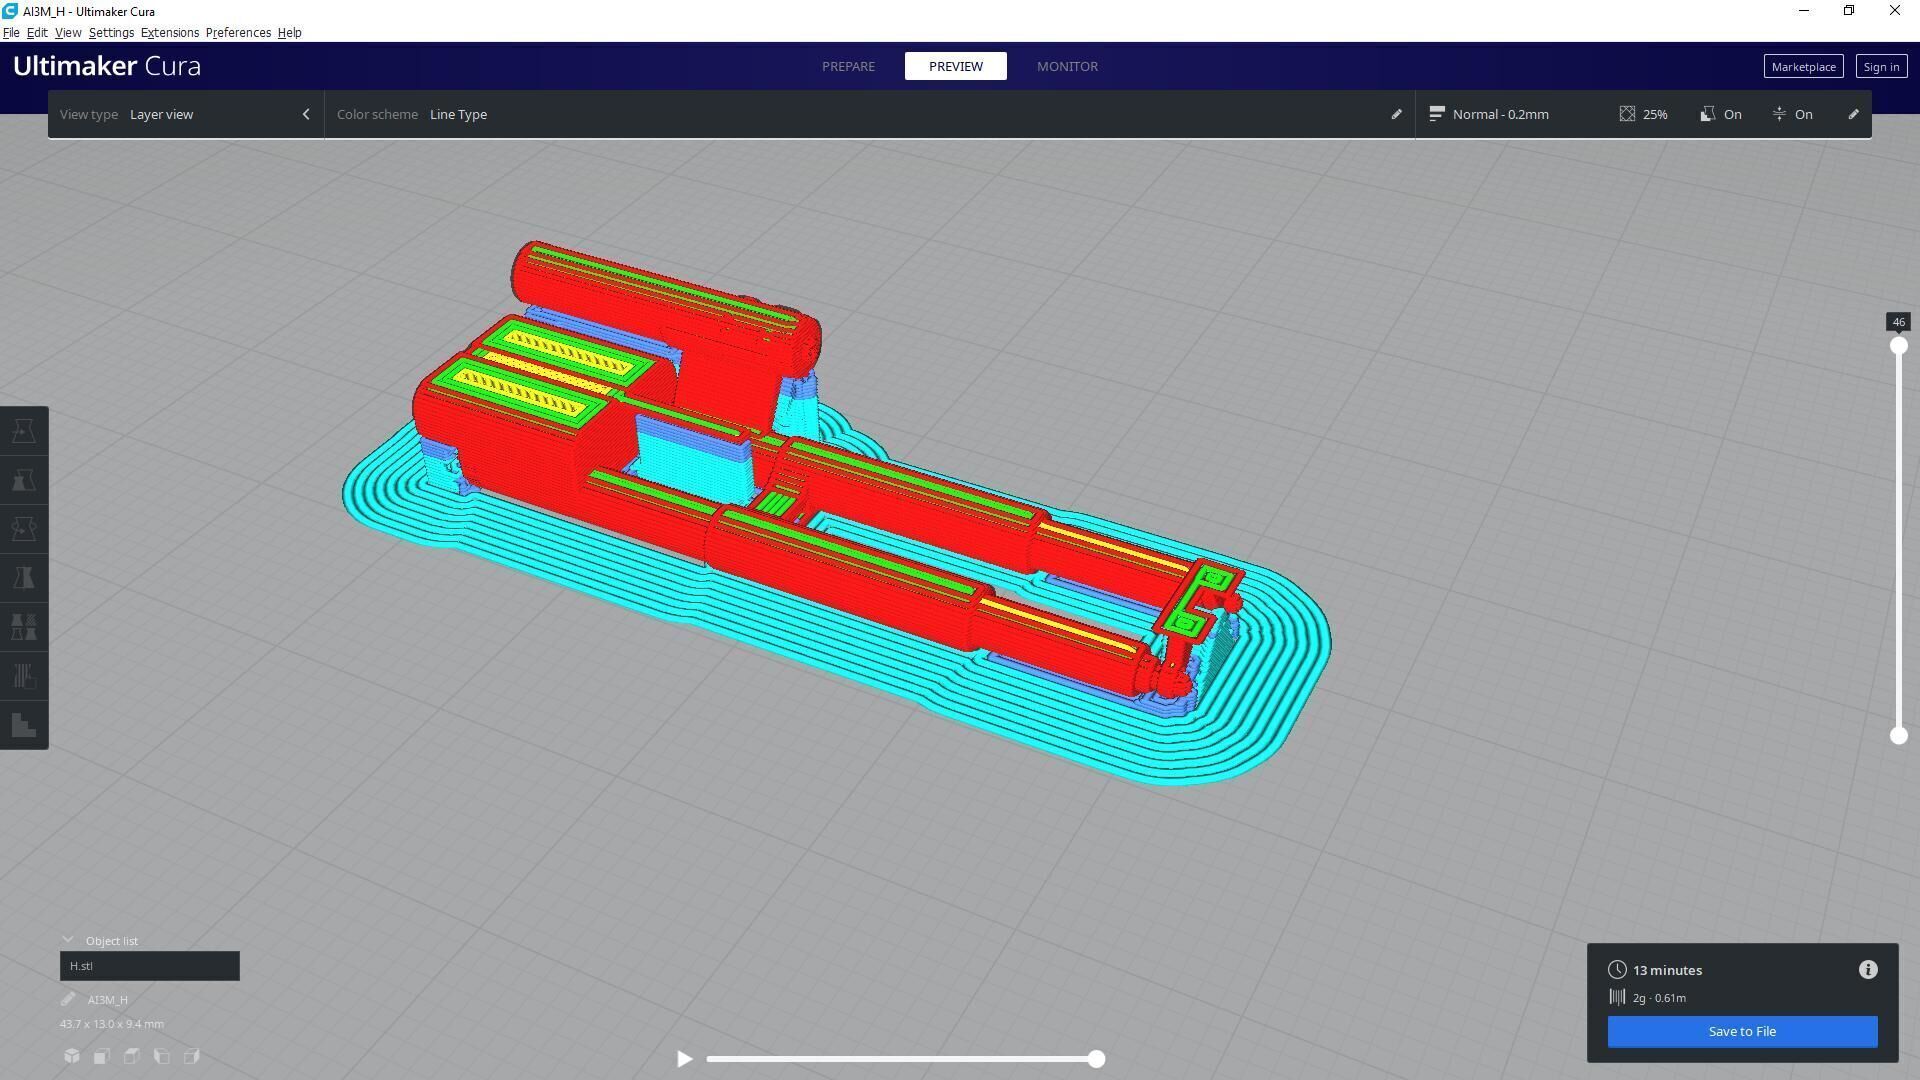The image size is (1920, 1080).
Task: Open Per Model Settings tool
Action: (x=24, y=627)
